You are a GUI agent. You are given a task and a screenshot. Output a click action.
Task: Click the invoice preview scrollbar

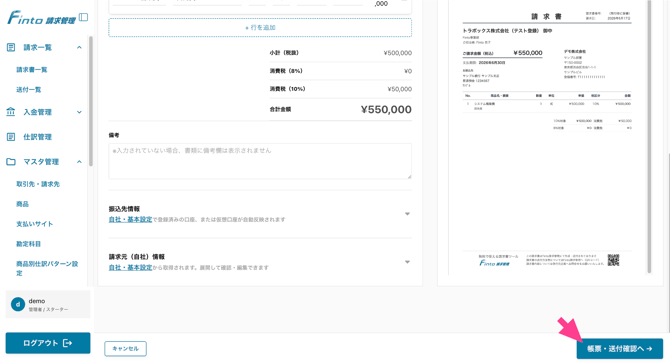click(x=649, y=137)
